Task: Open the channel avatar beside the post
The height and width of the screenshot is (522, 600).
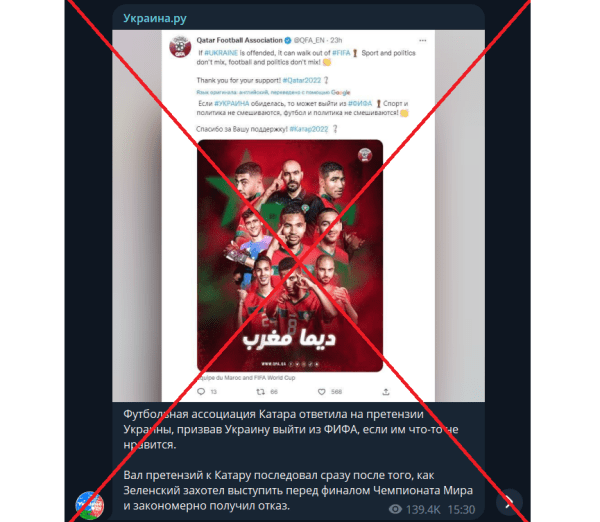Action: coord(90,505)
